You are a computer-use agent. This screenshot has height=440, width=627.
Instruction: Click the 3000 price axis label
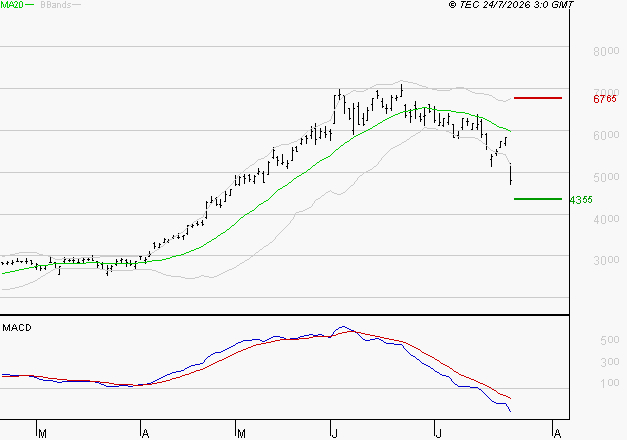click(606, 260)
